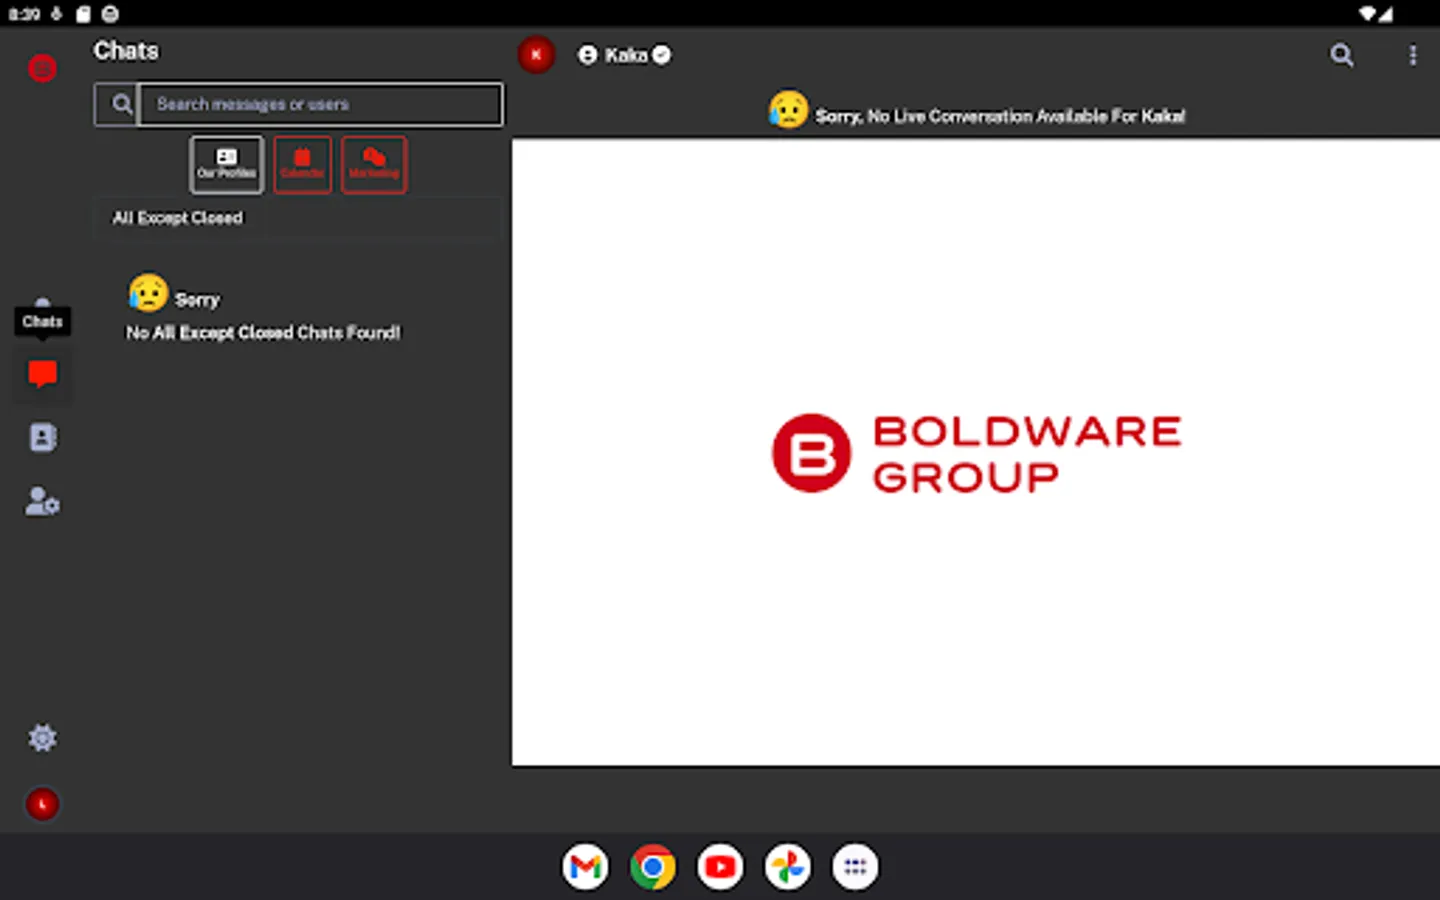1440x900 pixels.
Task: Click the red app logo at the sidebar top
Action: click(x=42, y=67)
